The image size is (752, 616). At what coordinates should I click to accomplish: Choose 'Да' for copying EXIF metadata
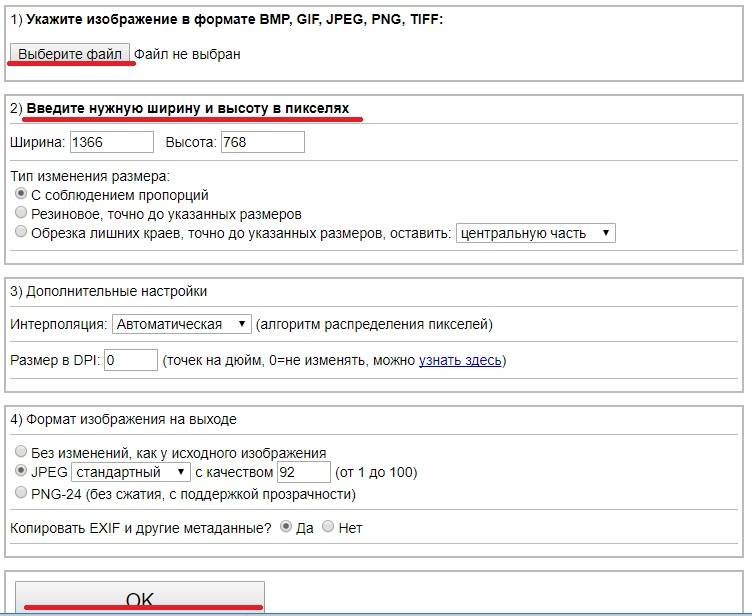tap(286, 527)
